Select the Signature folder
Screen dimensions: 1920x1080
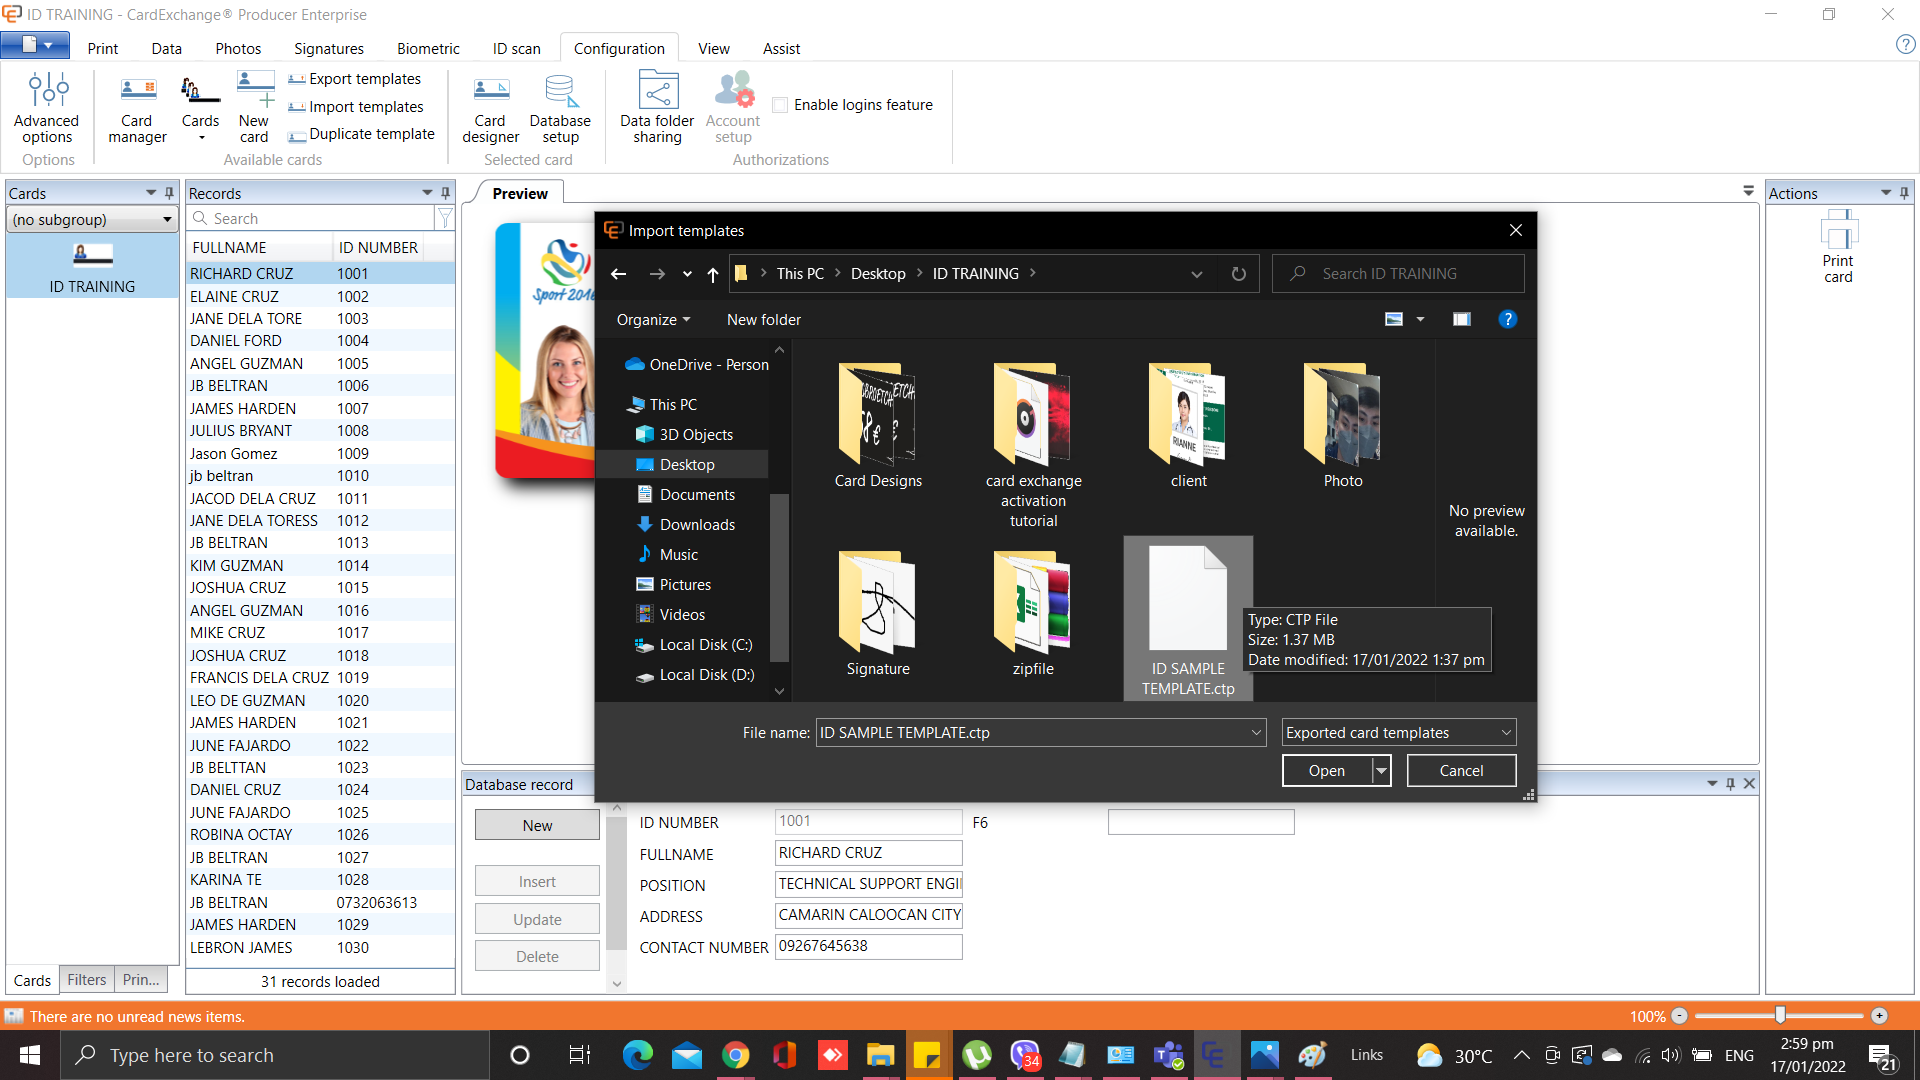point(878,614)
